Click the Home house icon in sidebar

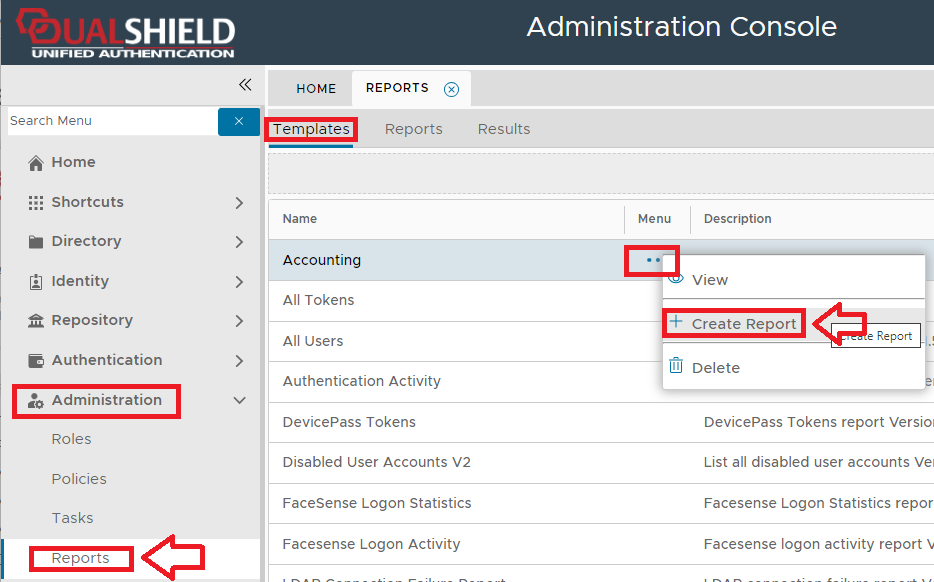tap(36, 163)
